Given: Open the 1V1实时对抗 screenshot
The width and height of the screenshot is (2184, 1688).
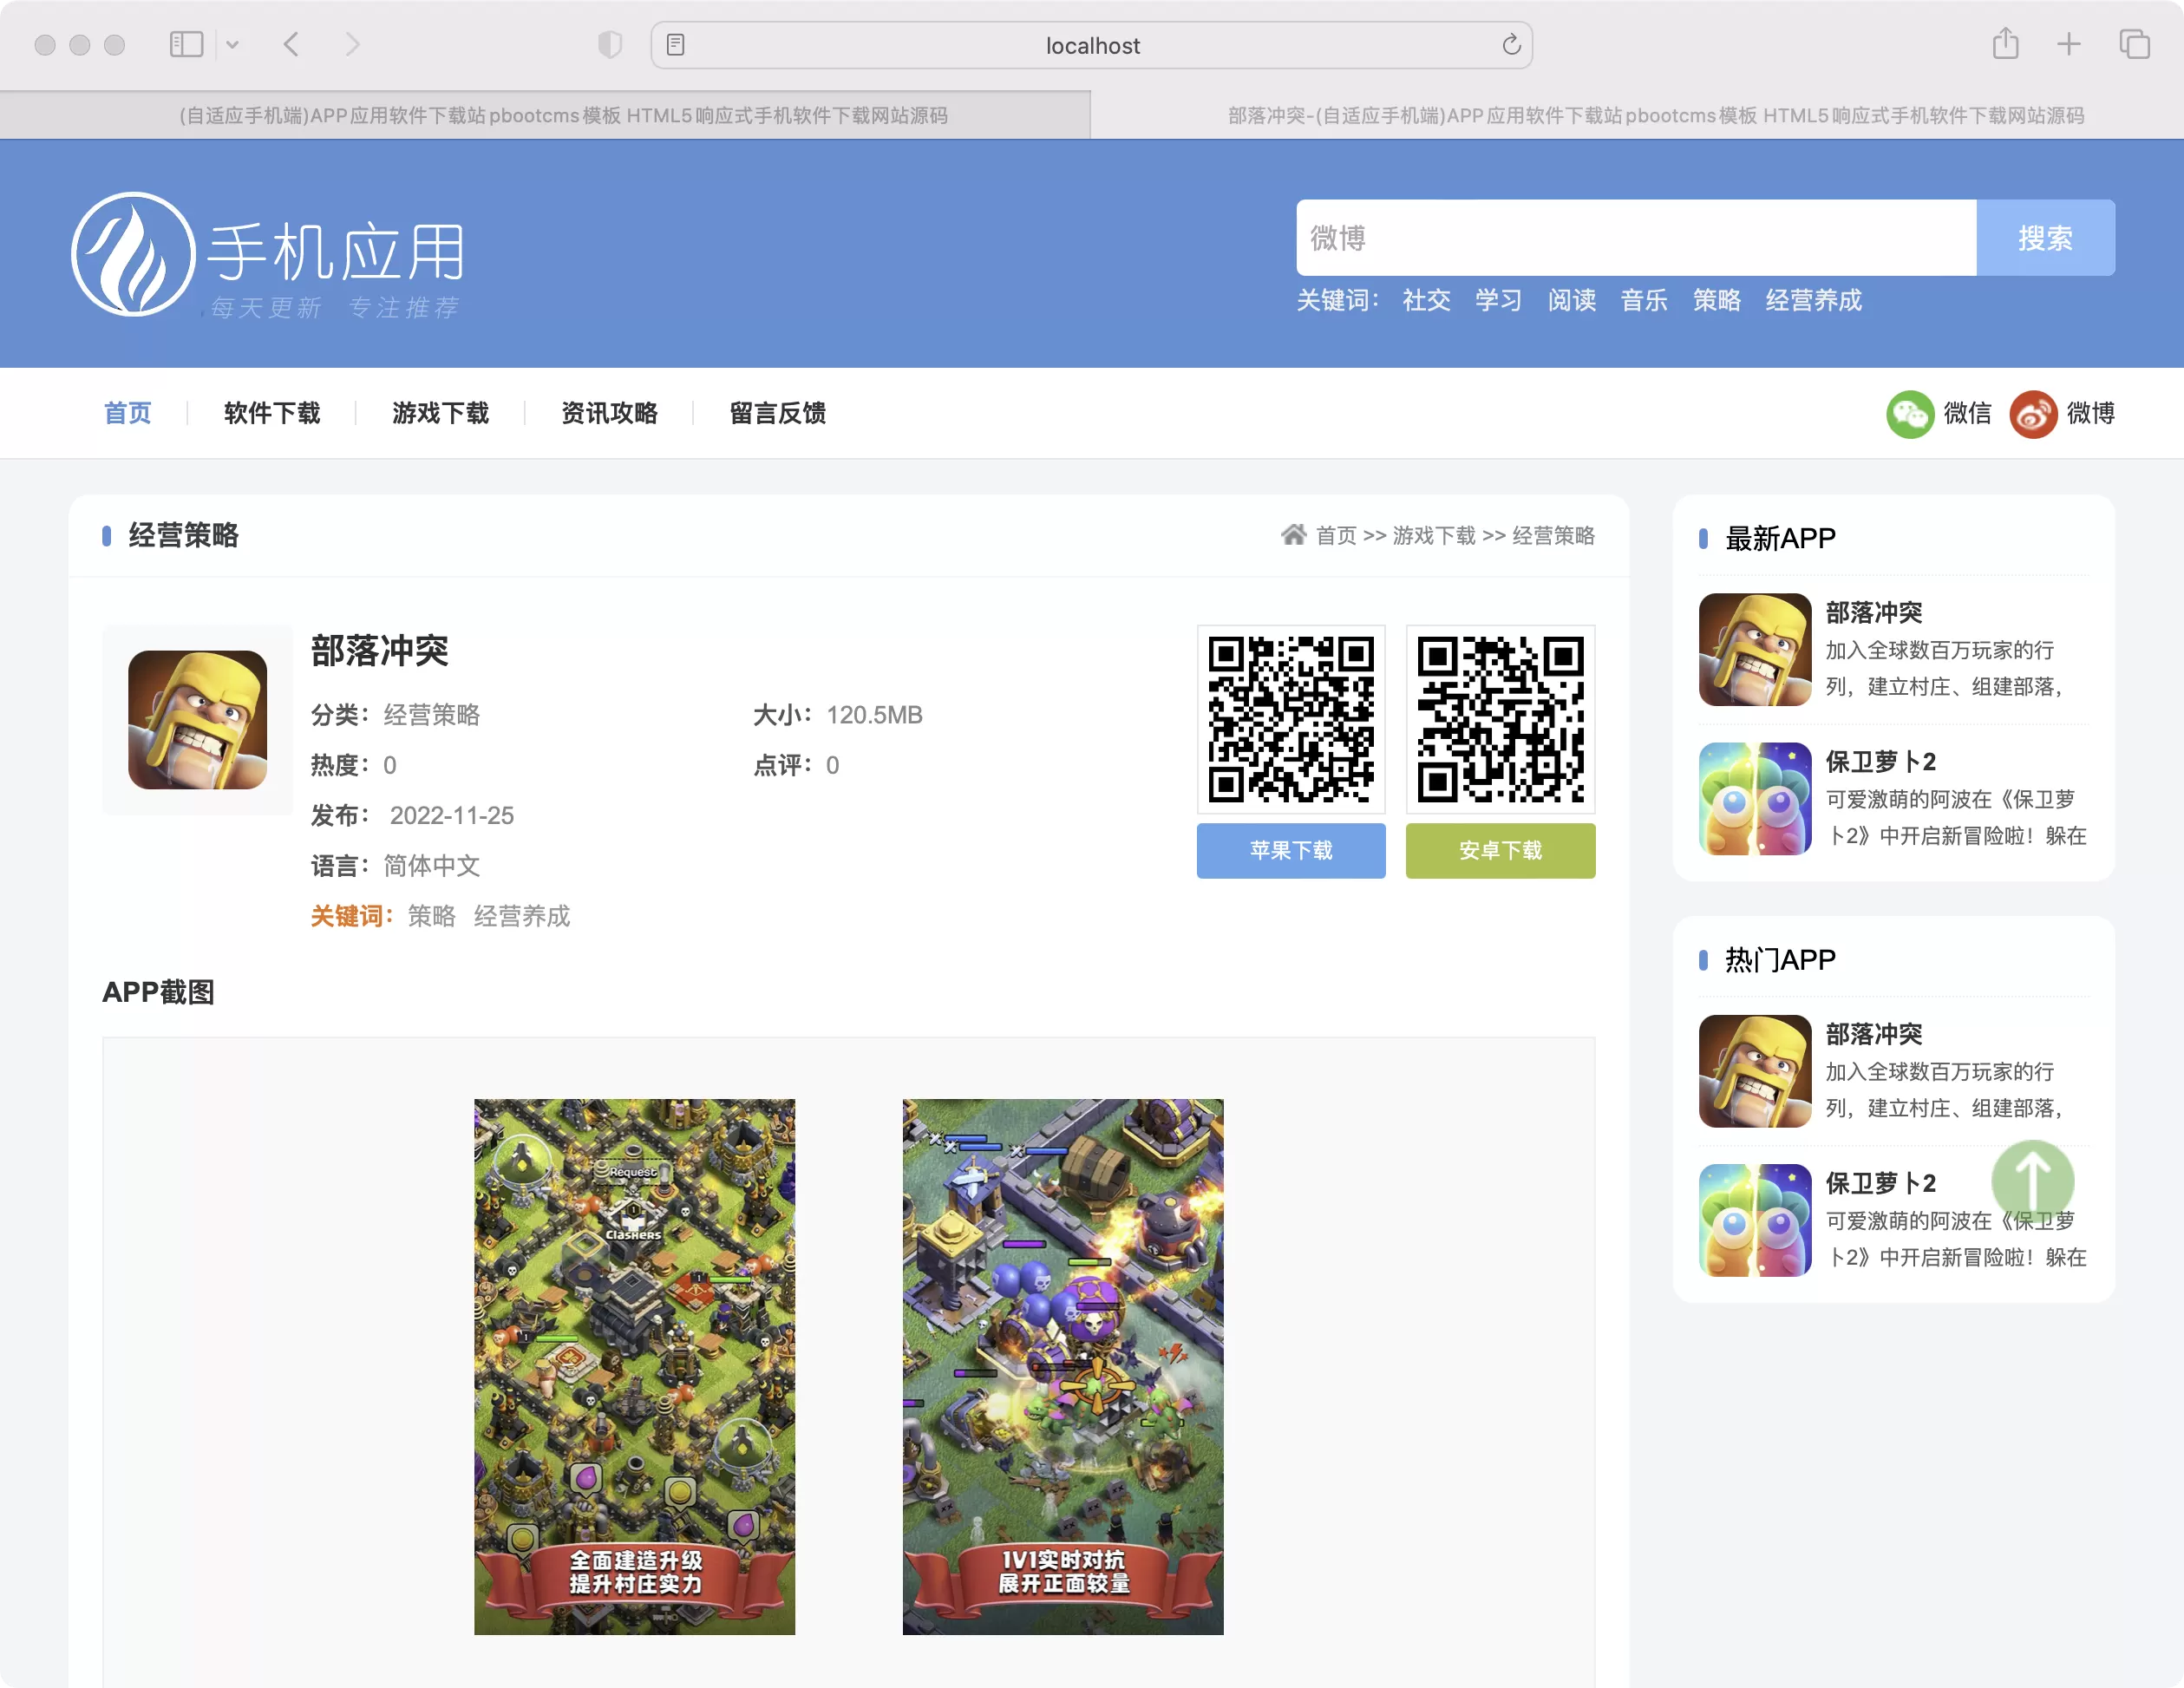Looking at the screenshot, I should [x=1062, y=1367].
